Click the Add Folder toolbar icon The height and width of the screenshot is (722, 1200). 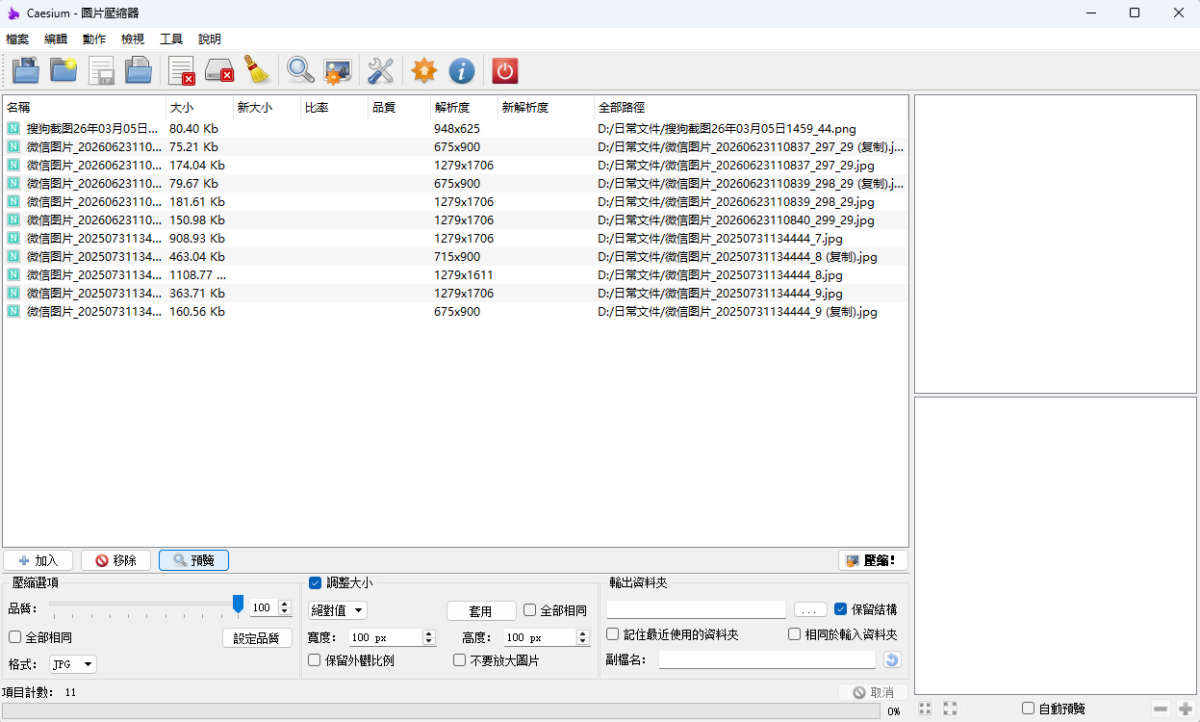click(64, 70)
